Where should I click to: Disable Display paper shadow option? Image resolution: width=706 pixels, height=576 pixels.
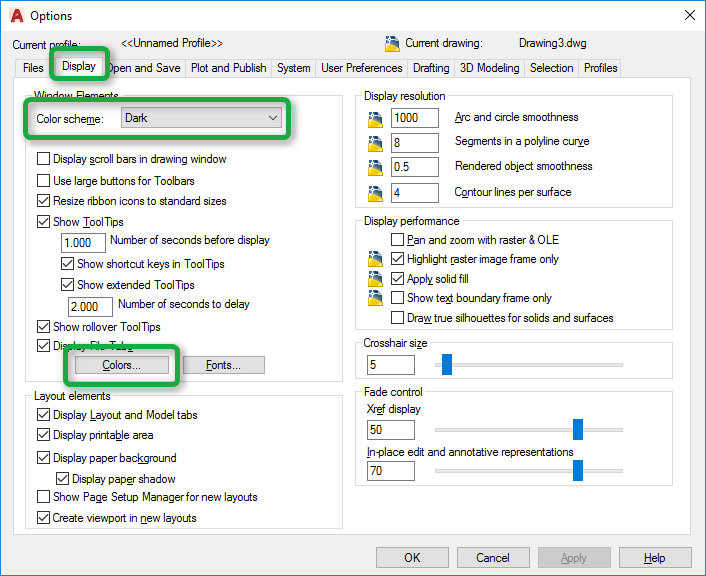click(x=62, y=478)
